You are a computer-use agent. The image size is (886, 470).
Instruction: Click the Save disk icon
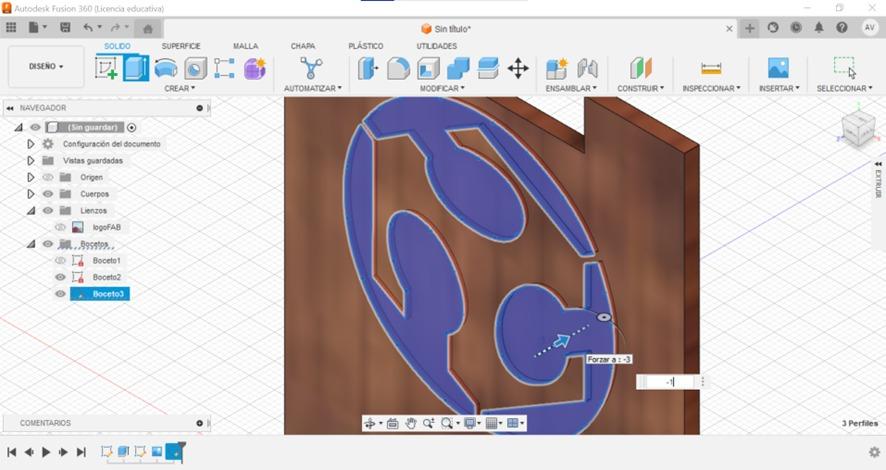[65, 27]
